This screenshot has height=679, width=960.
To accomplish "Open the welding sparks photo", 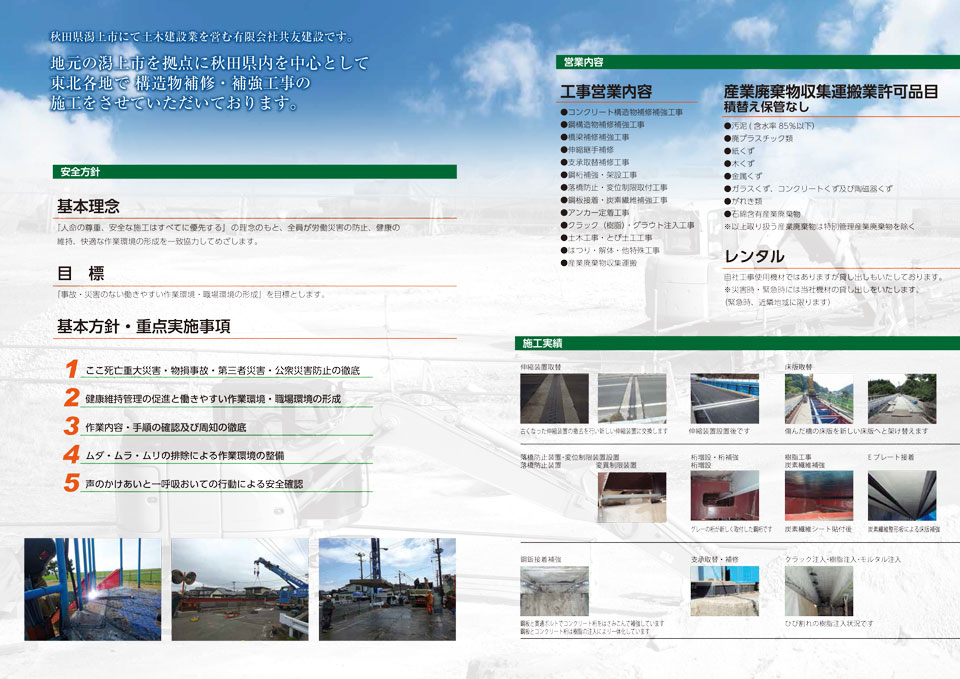I will click(x=93, y=588).
